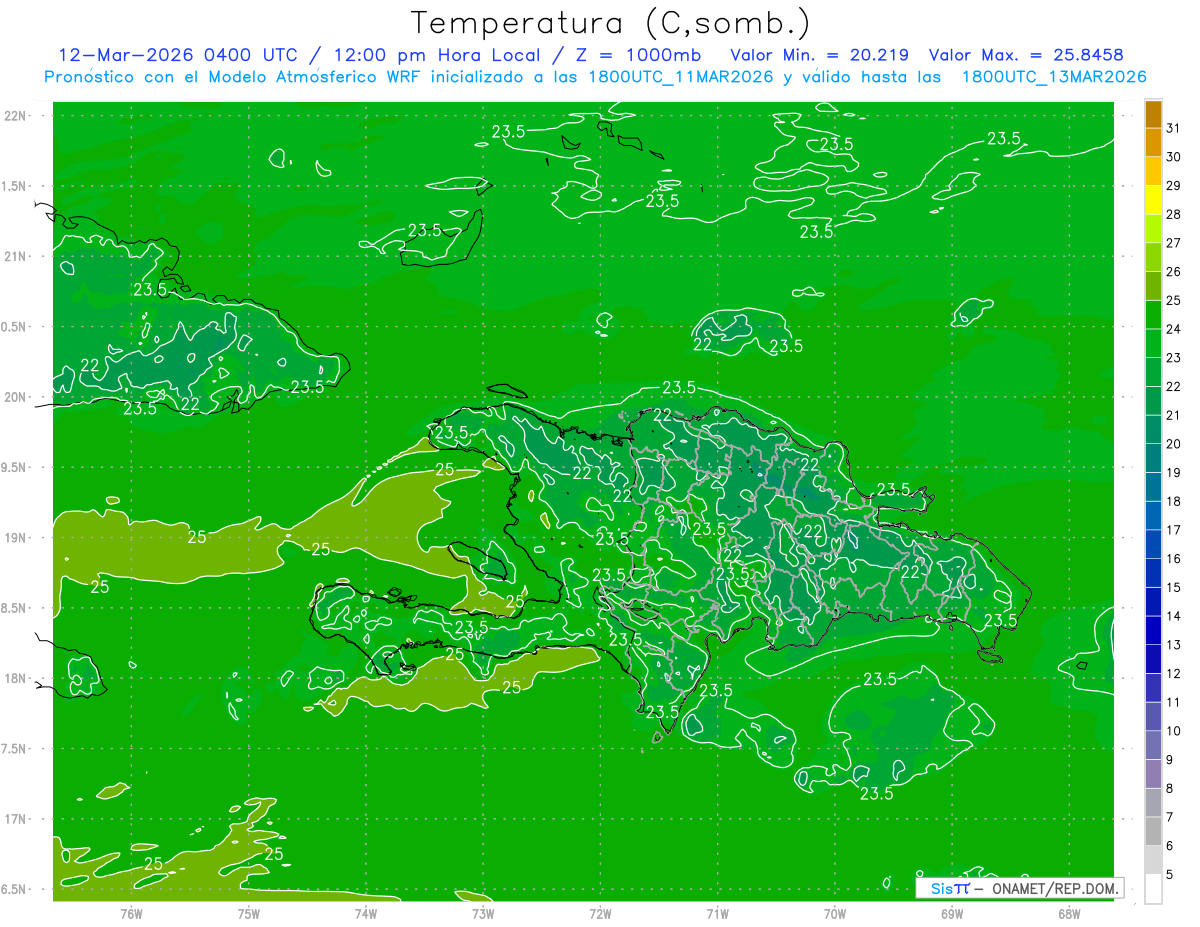
Task: Click the colorbar label "12"
Action: tap(1173, 673)
